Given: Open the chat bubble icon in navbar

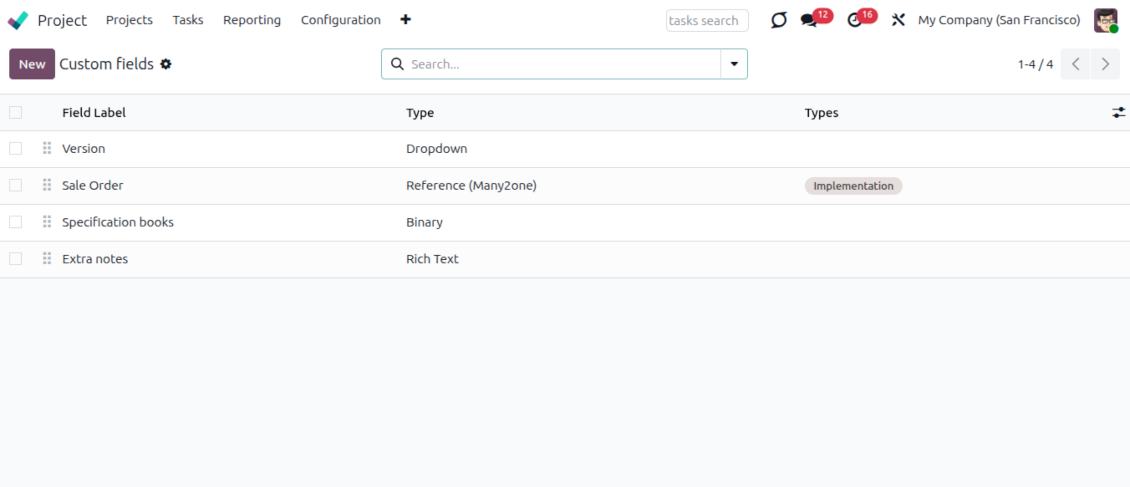Looking at the screenshot, I should click(x=778, y=20).
